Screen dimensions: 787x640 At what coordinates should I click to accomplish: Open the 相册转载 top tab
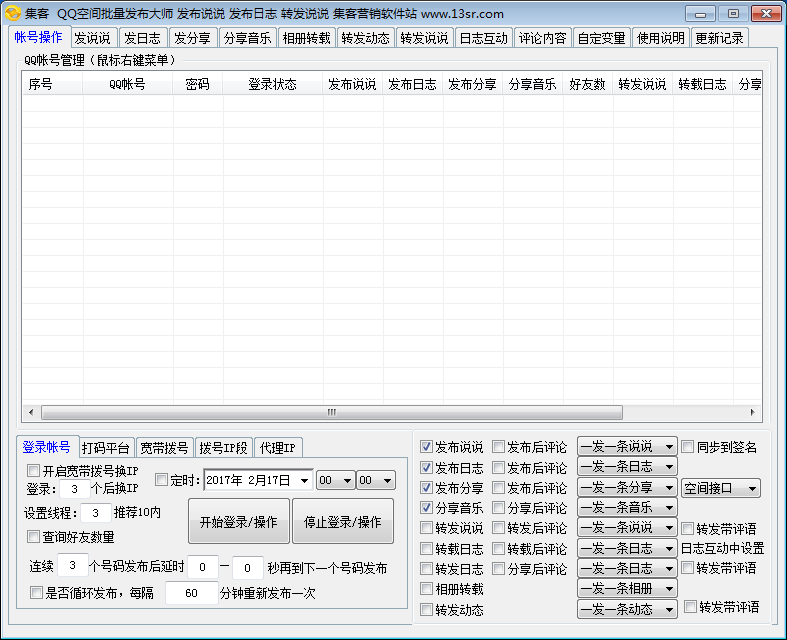tap(306, 38)
